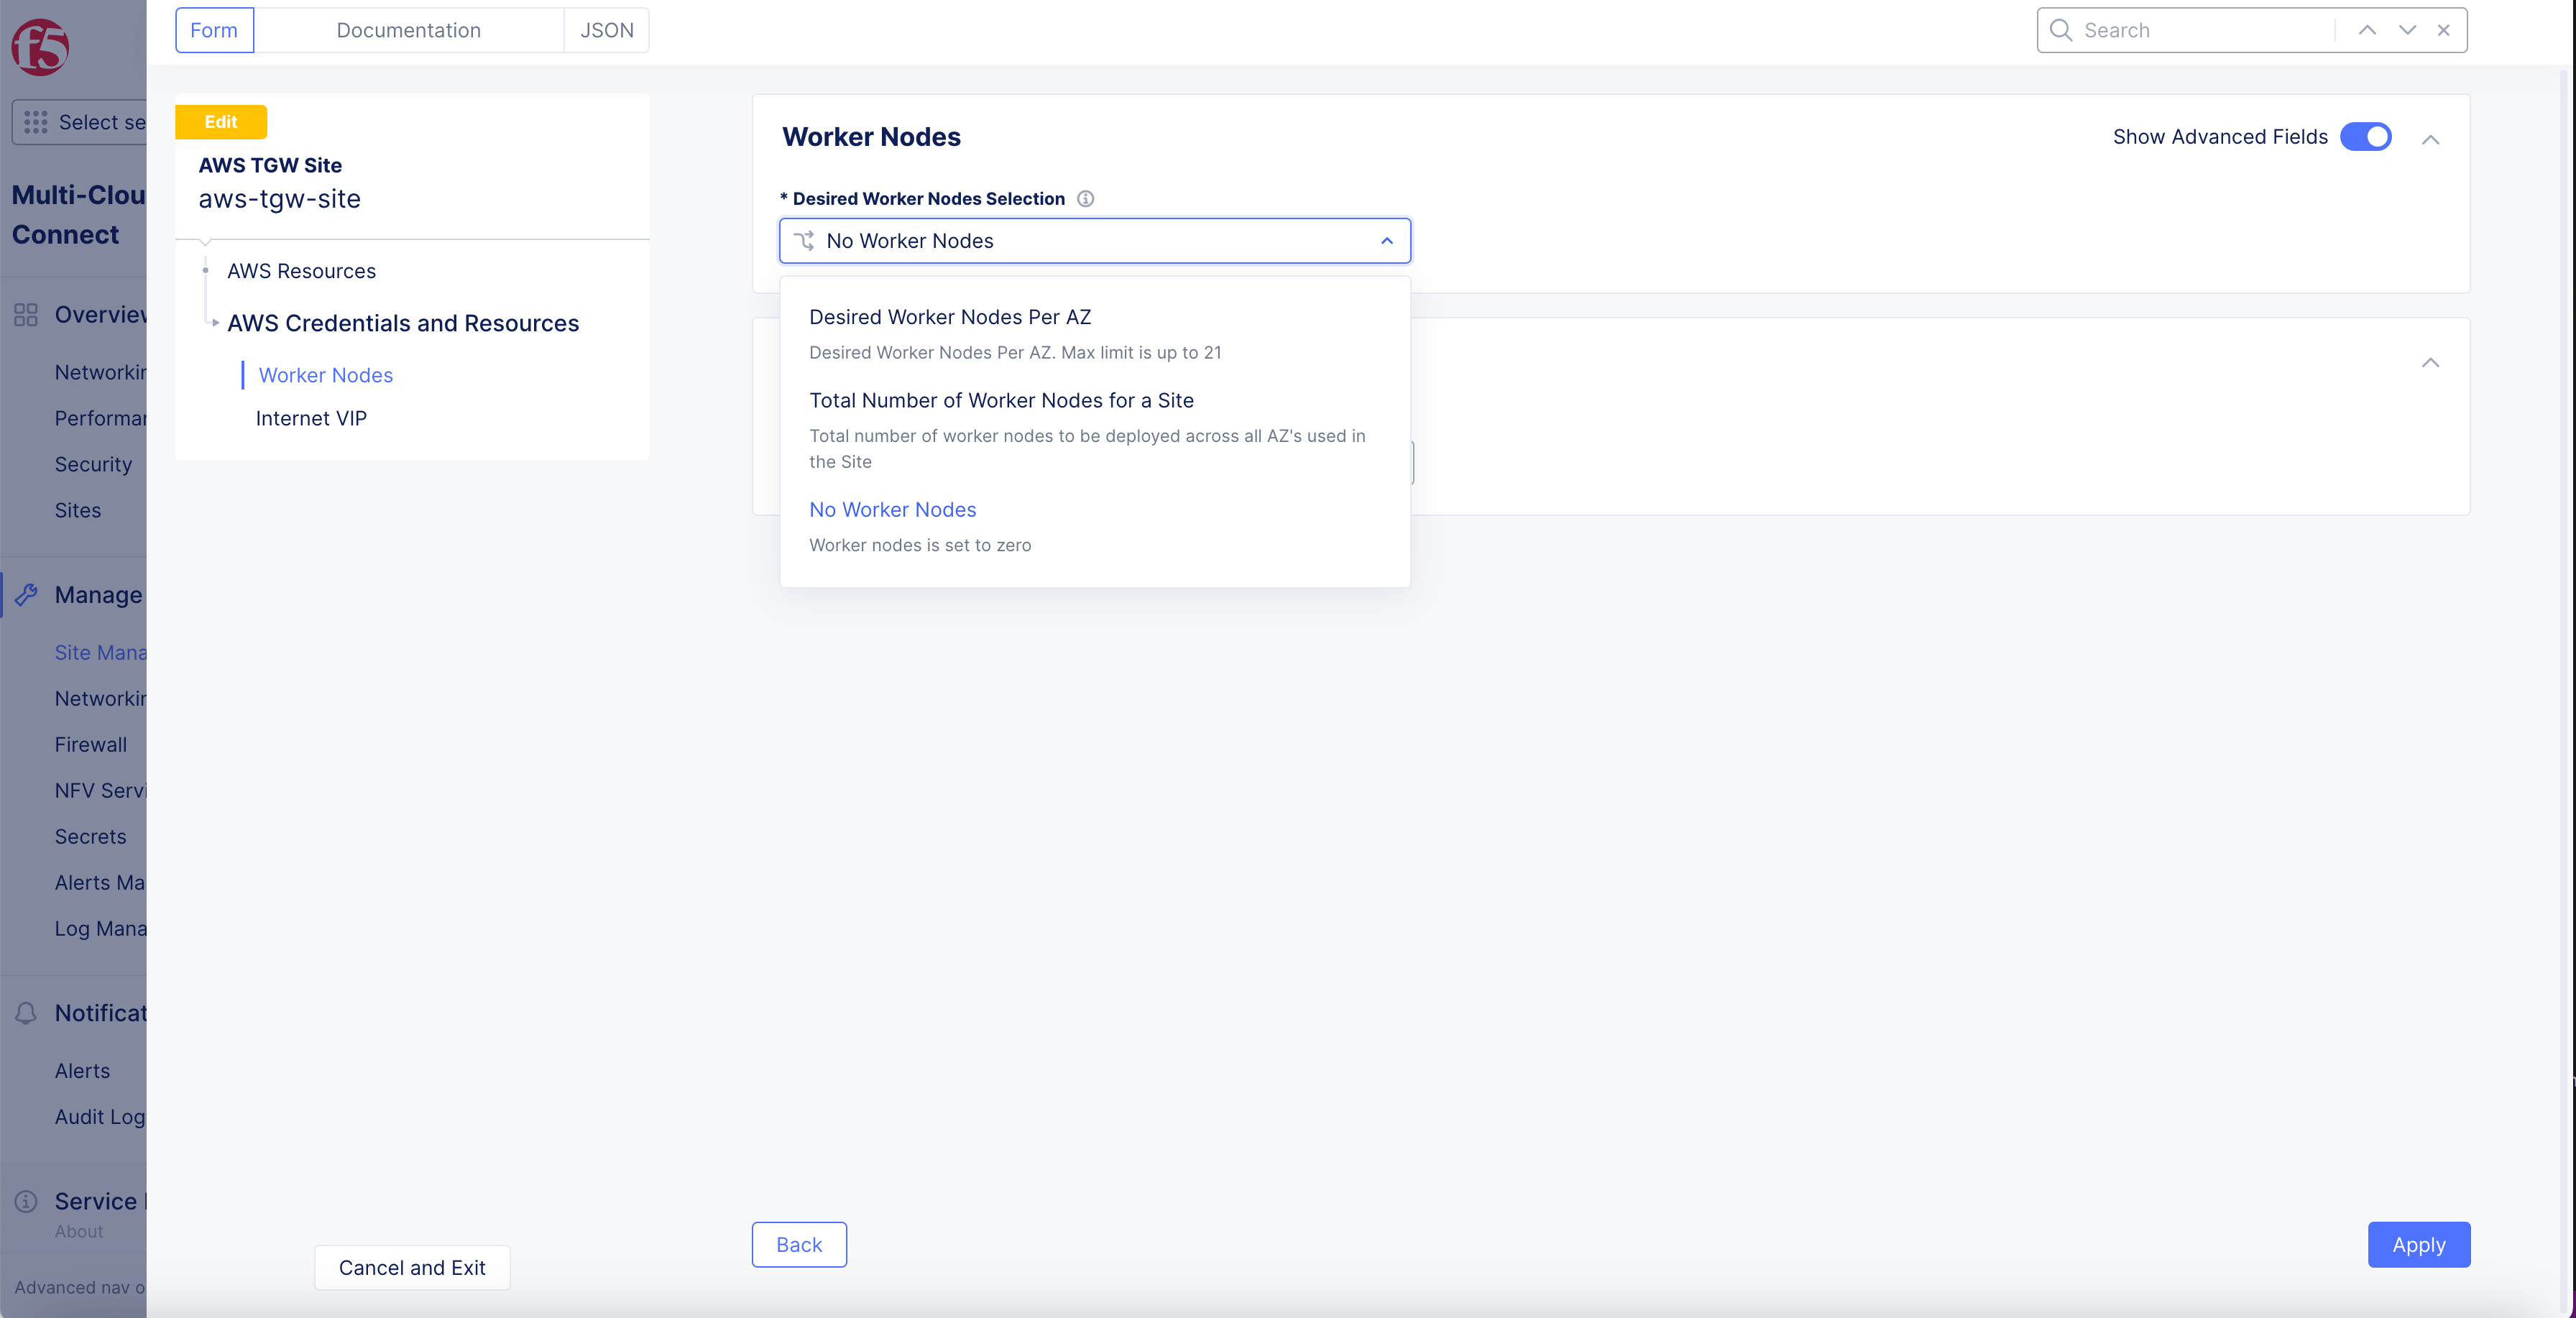Close the No Worker Nodes dropdown
Screen dimensions: 2576x1318
coord(1387,241)
